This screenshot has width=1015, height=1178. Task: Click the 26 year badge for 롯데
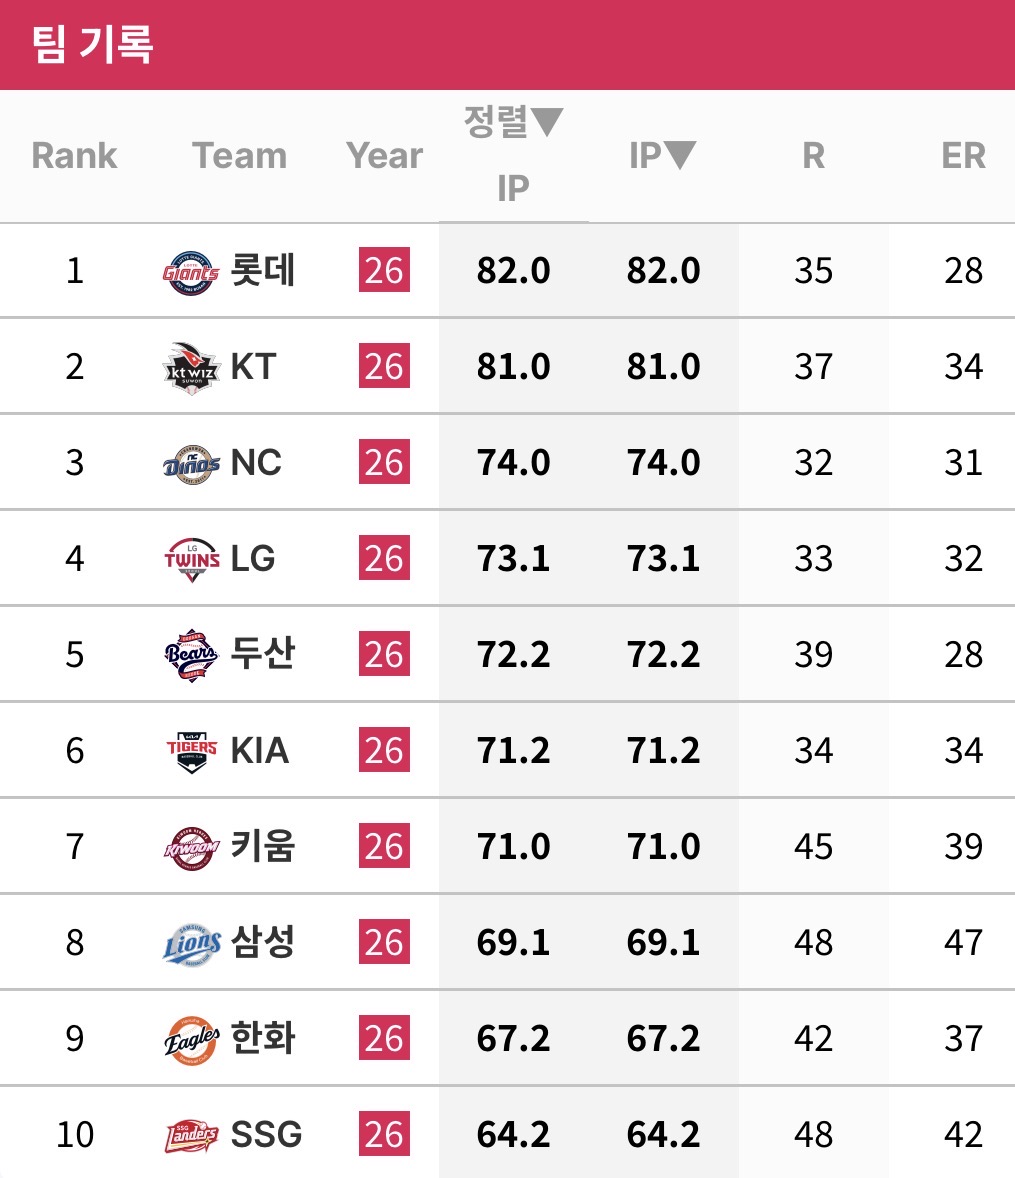click(x=384, y=271)
